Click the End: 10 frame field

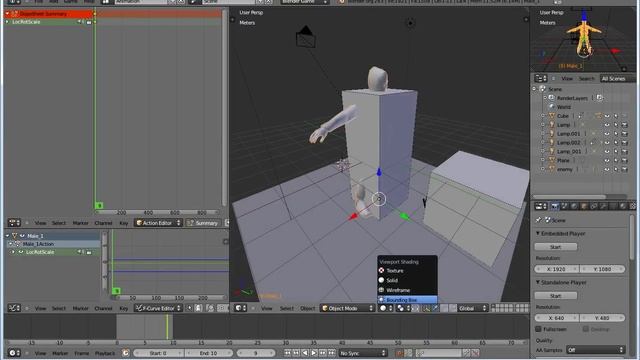click(x=208, y=353)
